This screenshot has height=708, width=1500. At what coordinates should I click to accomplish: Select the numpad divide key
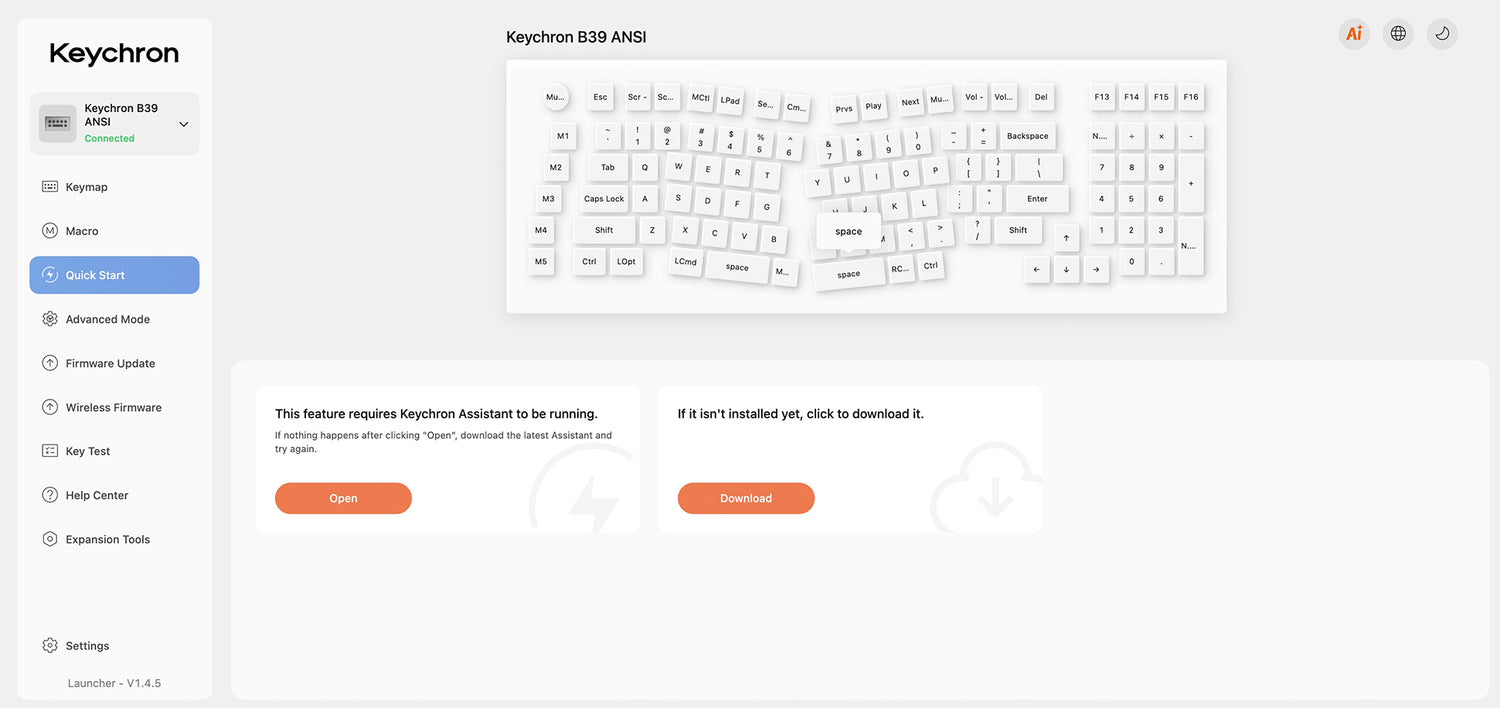coord(1131,136)
